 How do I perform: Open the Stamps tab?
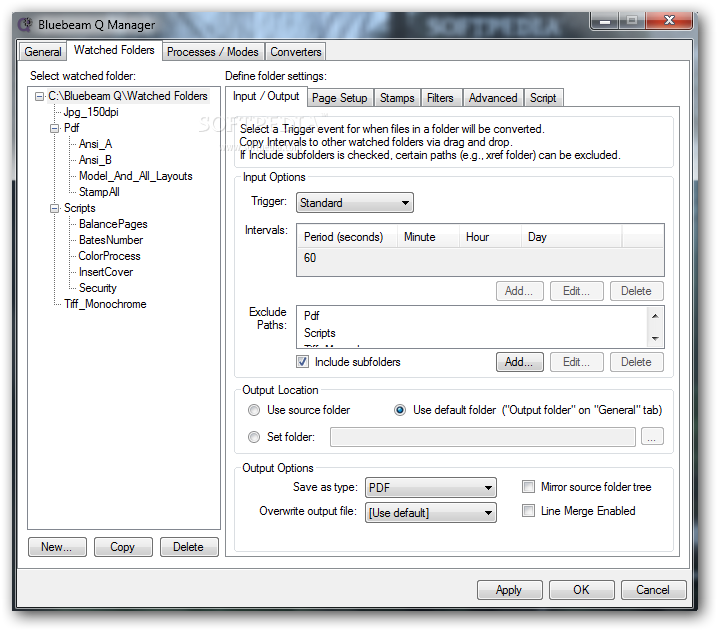[397, 98]
